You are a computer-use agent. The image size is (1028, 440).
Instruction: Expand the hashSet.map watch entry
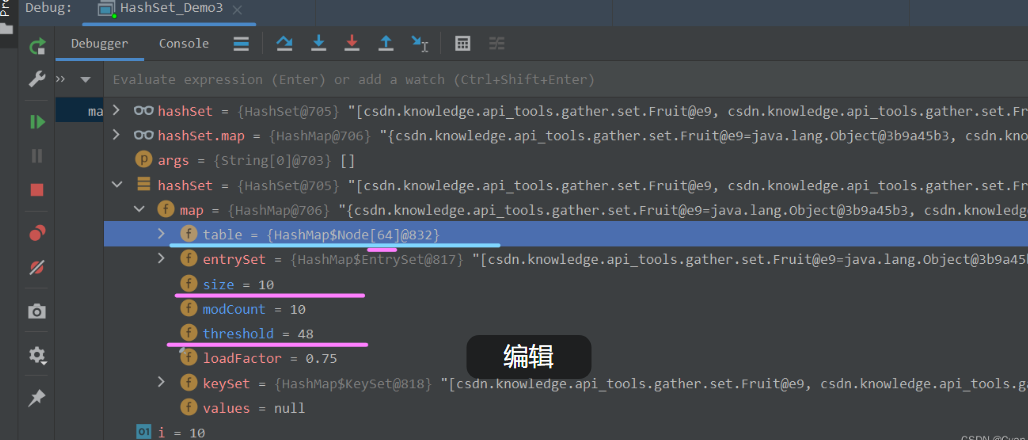pyautogui.click(x=116, y=135)
